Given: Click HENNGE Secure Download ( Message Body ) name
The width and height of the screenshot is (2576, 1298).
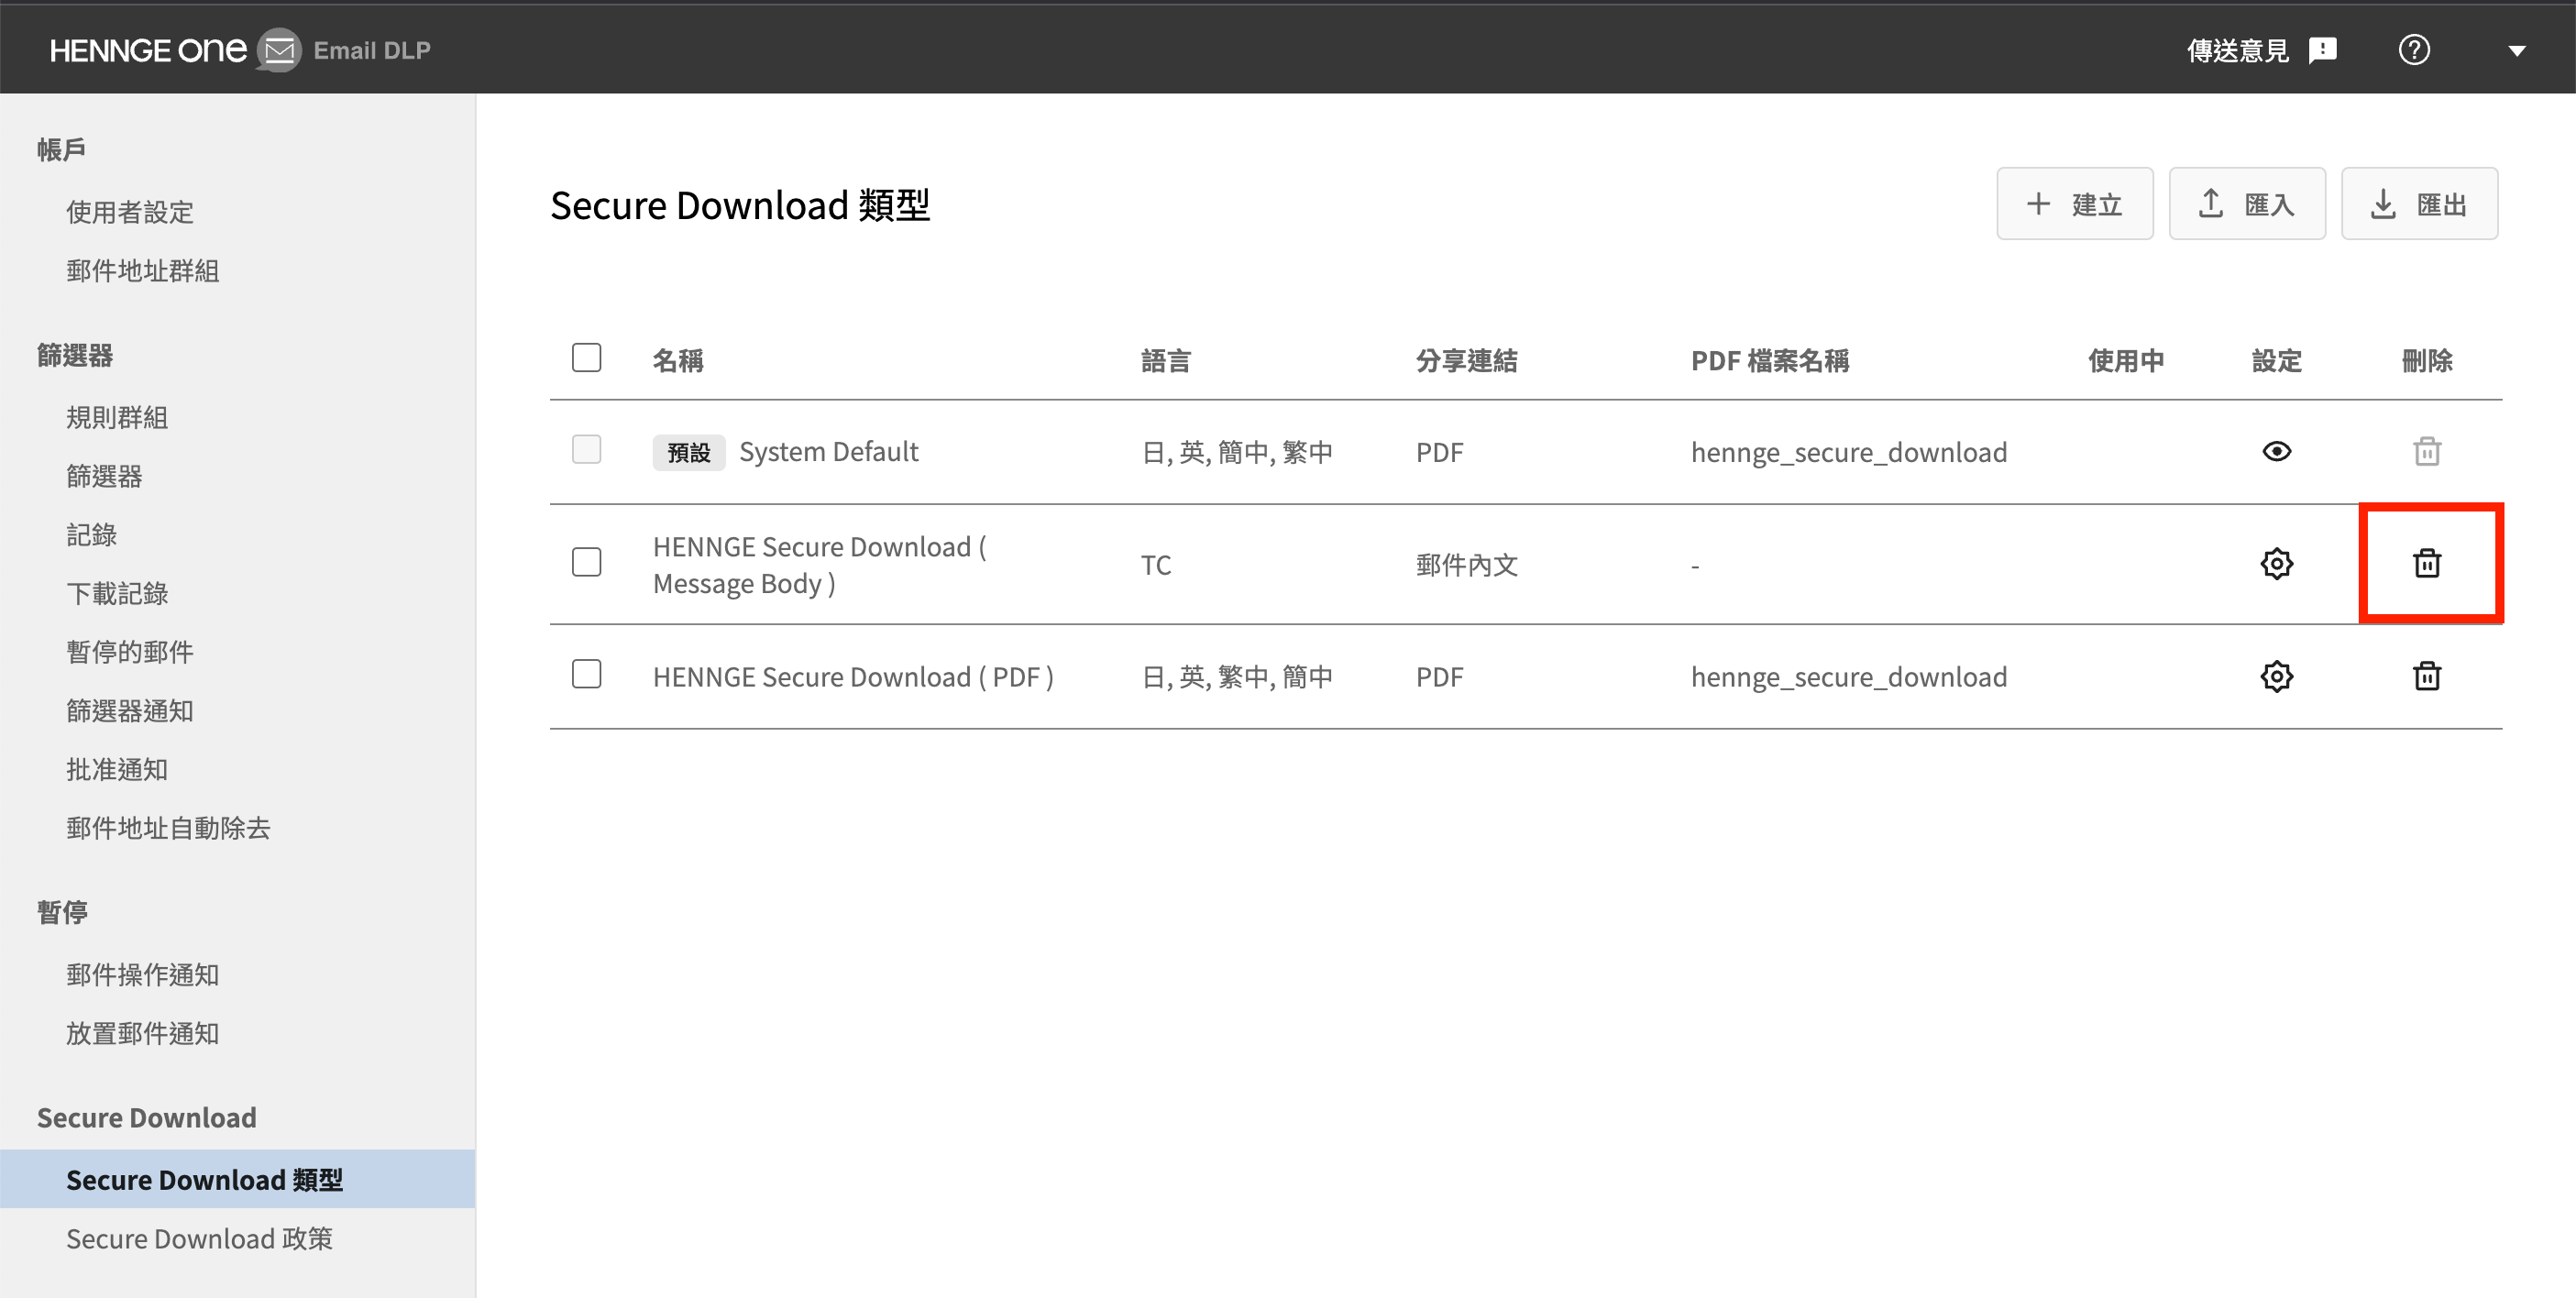Looking at the screenshot, I should coord(819,565).
